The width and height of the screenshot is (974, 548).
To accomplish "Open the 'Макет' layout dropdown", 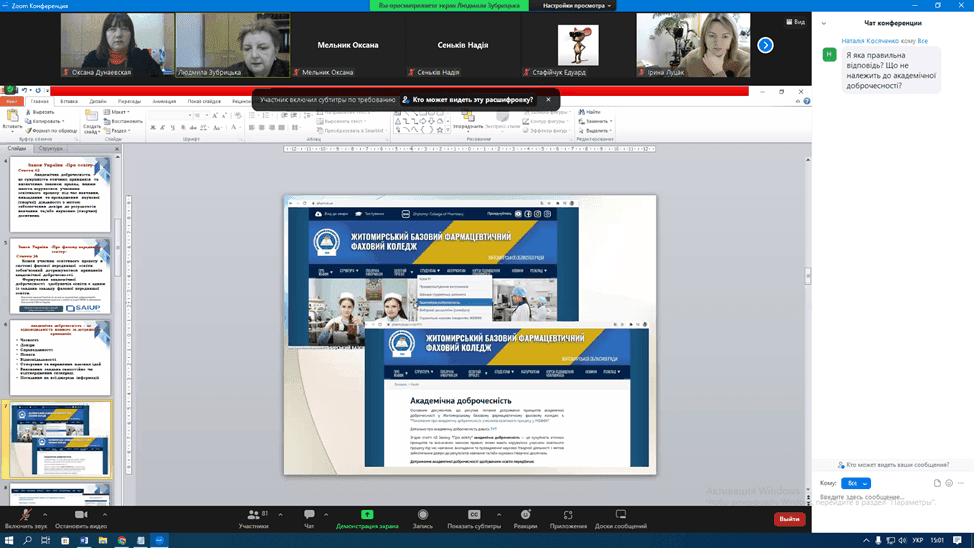I will 117,112.
